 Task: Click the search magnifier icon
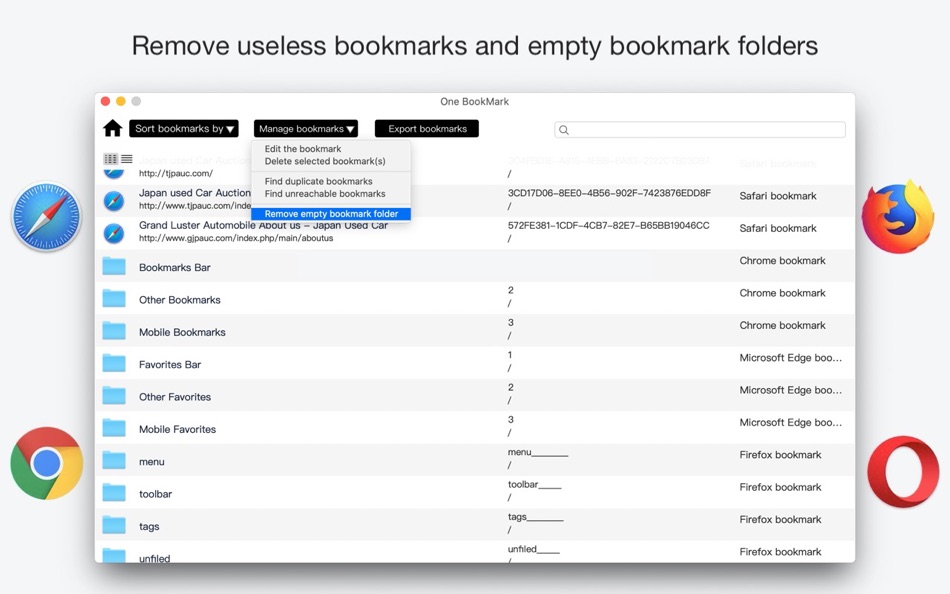(563, 130)
